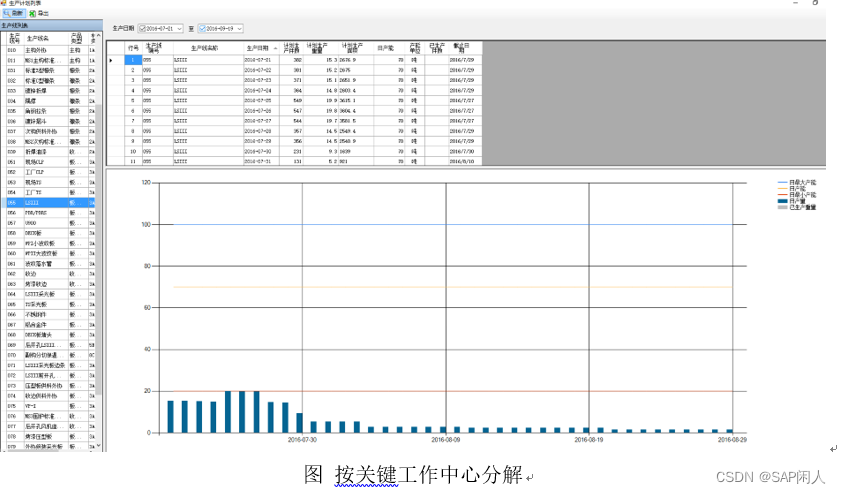Click row number 10 in the grid
The width and height of the screenshot is (841, 494).
tap(133, 151)
